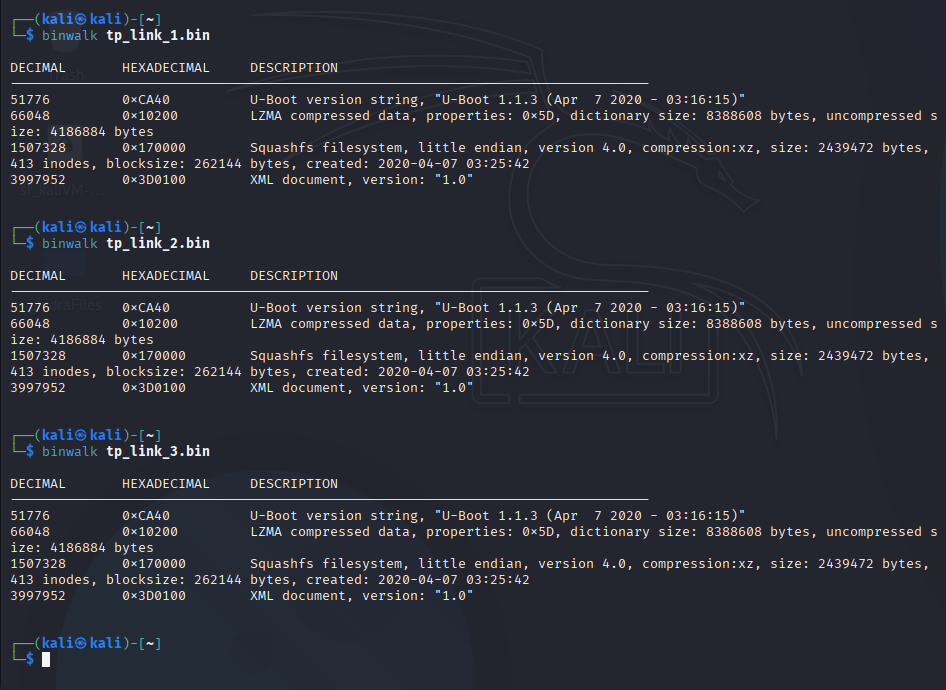Click "Squashfs filesystem" in tp_link_2.bin output
This screenshot has width=946, height=690.
[x=326, y=356]
